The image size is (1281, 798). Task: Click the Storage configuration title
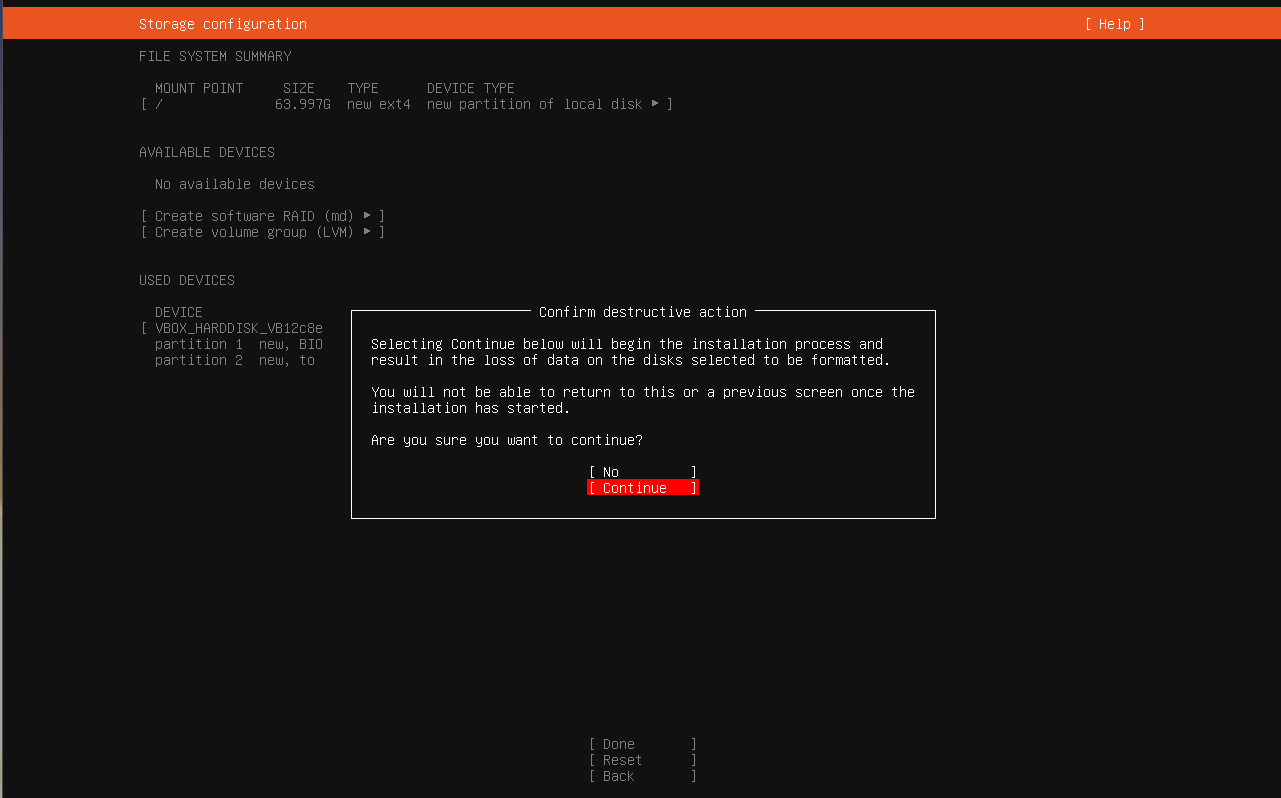click(x=222, y=24)
